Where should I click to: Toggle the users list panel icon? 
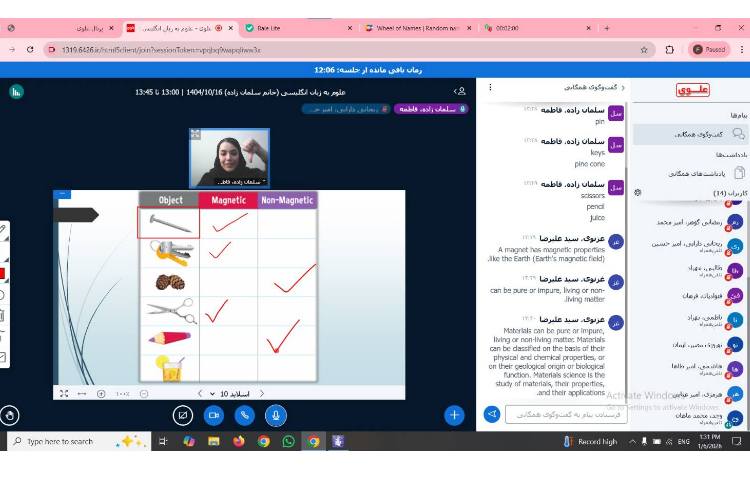pyautogui.click(x=460, y=91)
